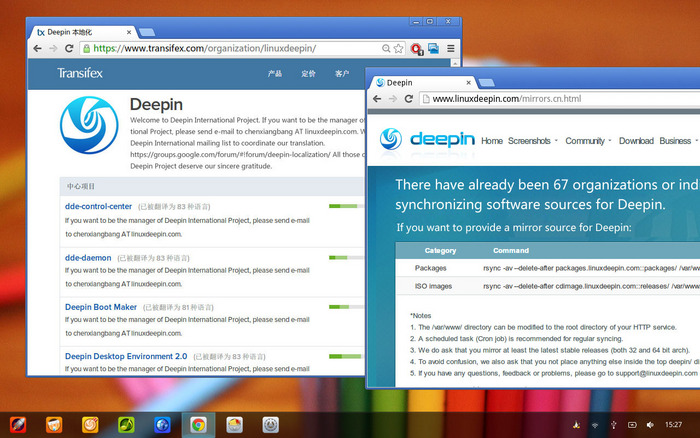Expand the Business dropdown on deepin site
The width and height of the screenshot is (700, 438).
click(679, 141)
